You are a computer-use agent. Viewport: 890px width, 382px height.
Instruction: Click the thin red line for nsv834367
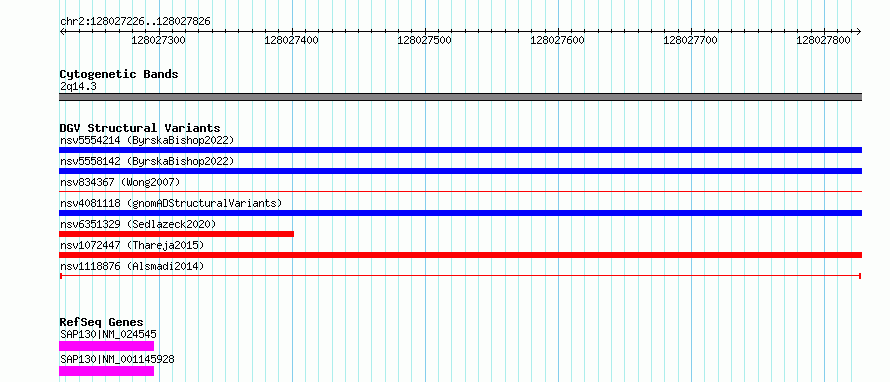(x=460, y=192)
